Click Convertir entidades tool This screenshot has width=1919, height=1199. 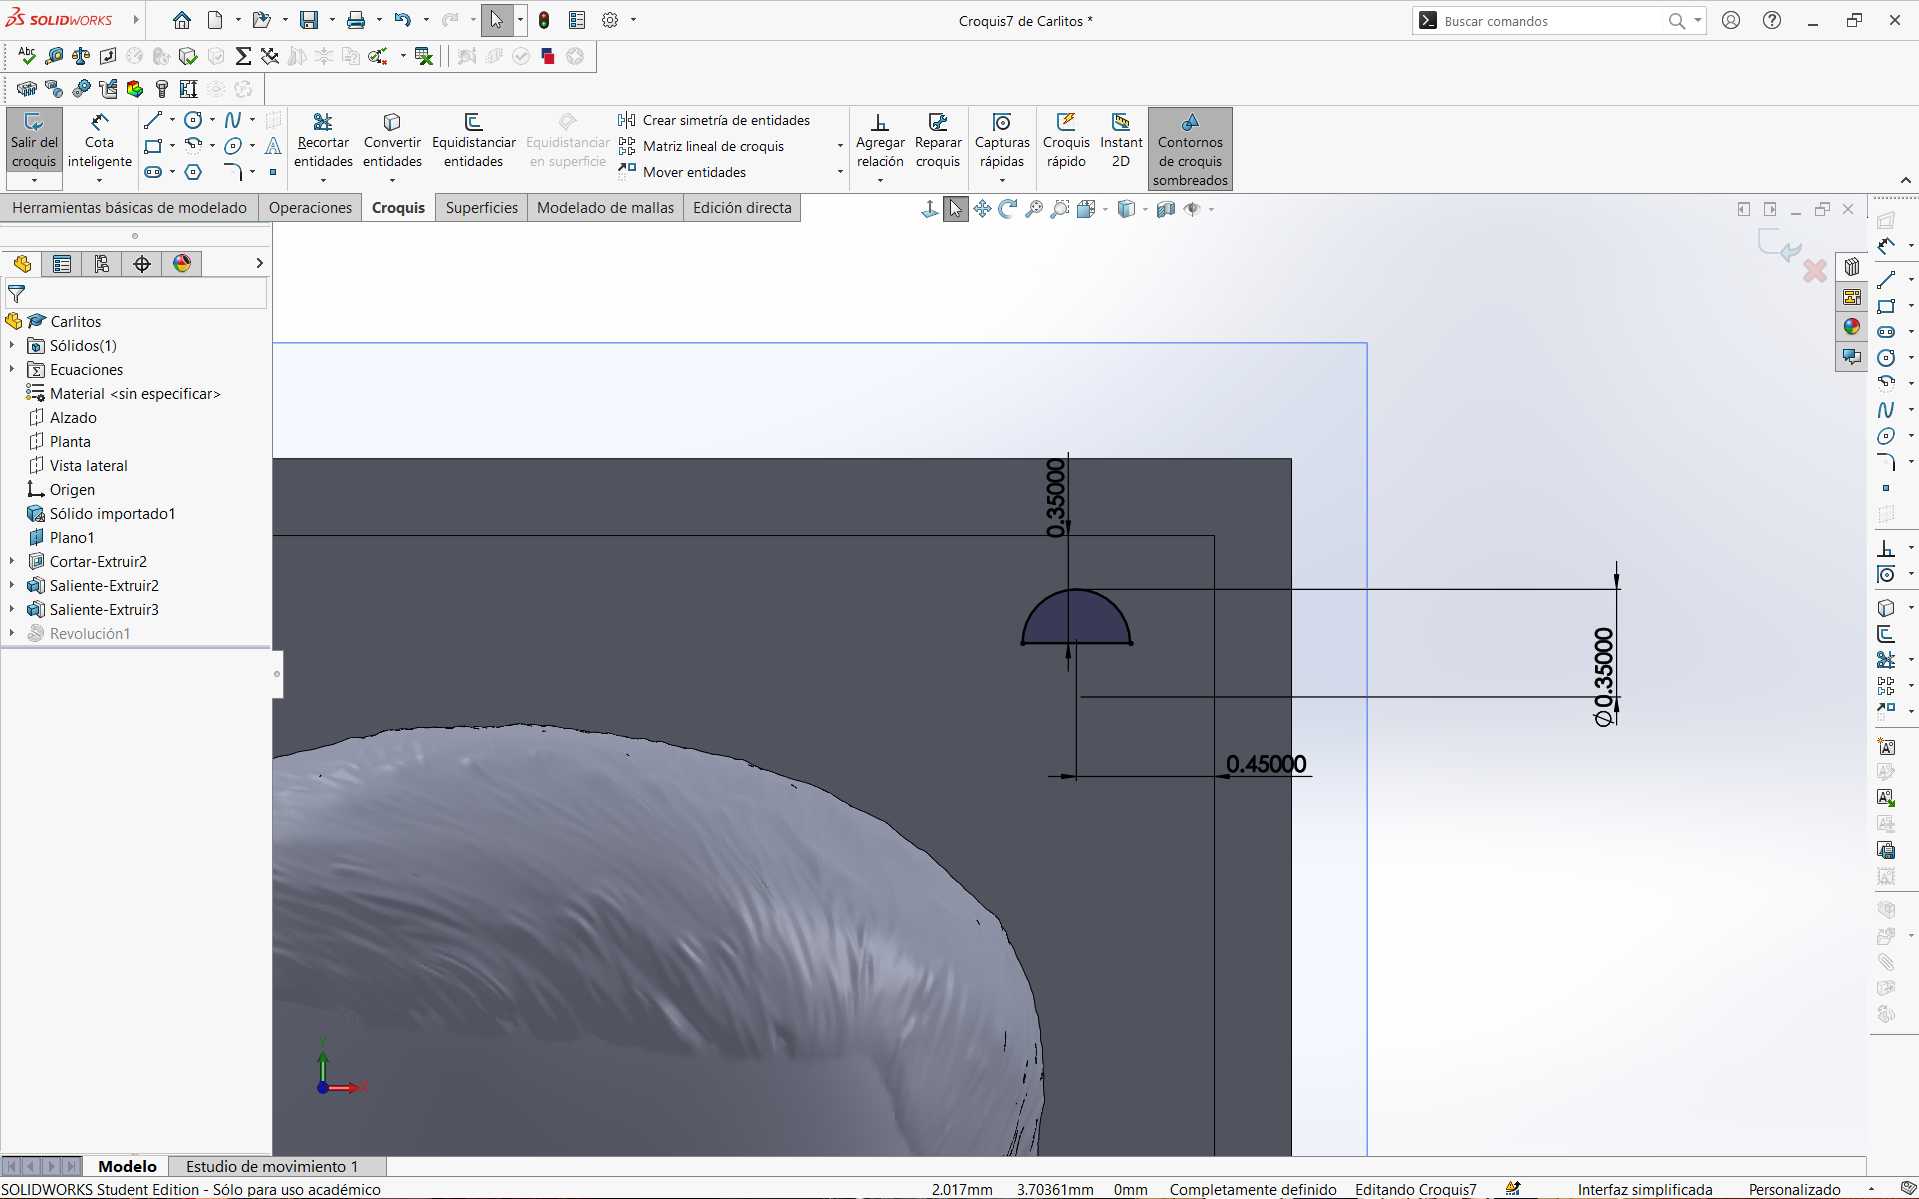click(x=392, y=141)
